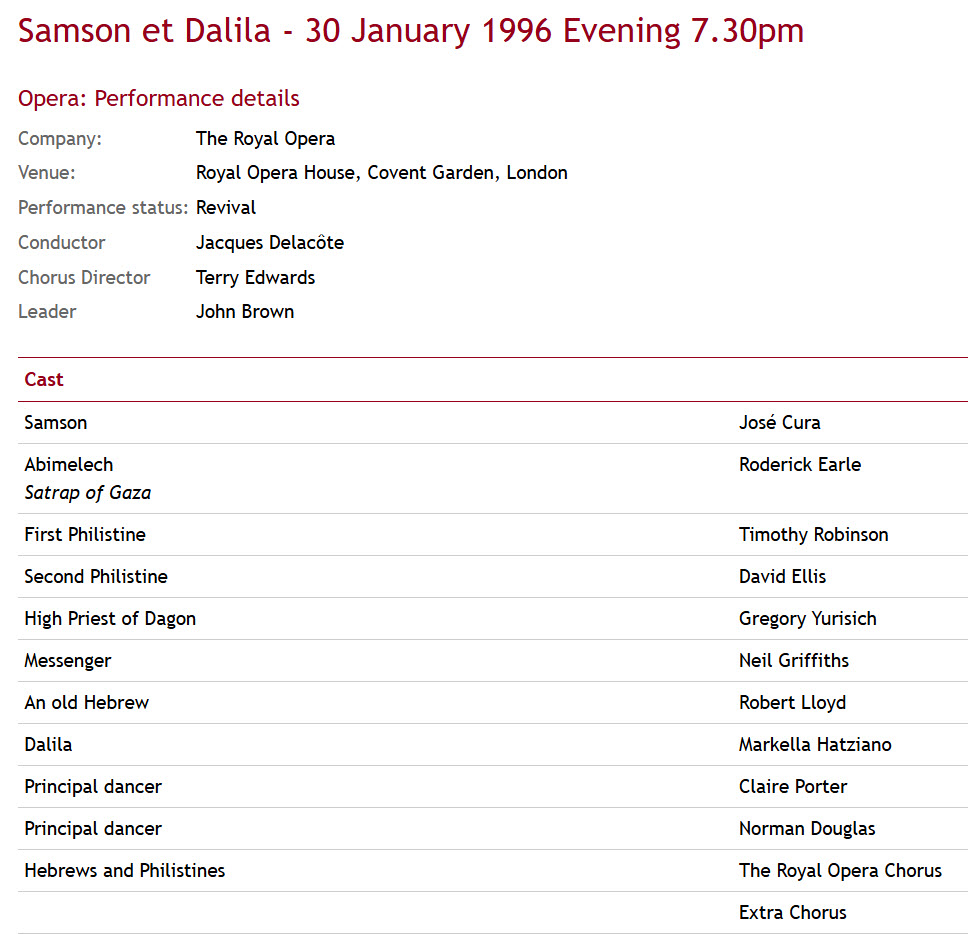Open Timothy Robinson's performer entry
Viewport: 968px width, 934px height.
coord(813,535)
